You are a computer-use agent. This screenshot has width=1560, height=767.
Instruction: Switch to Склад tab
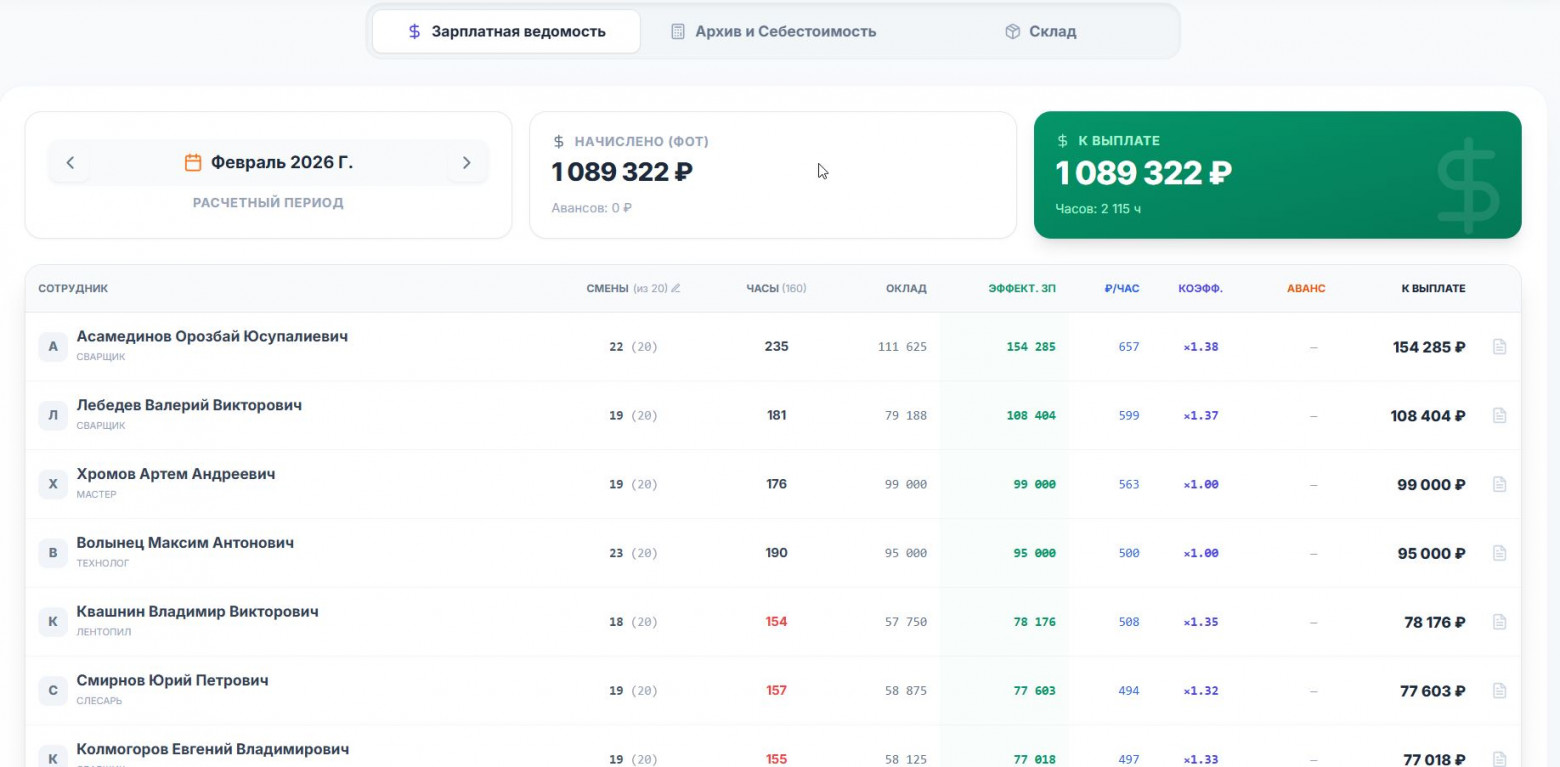point(1041,32)
